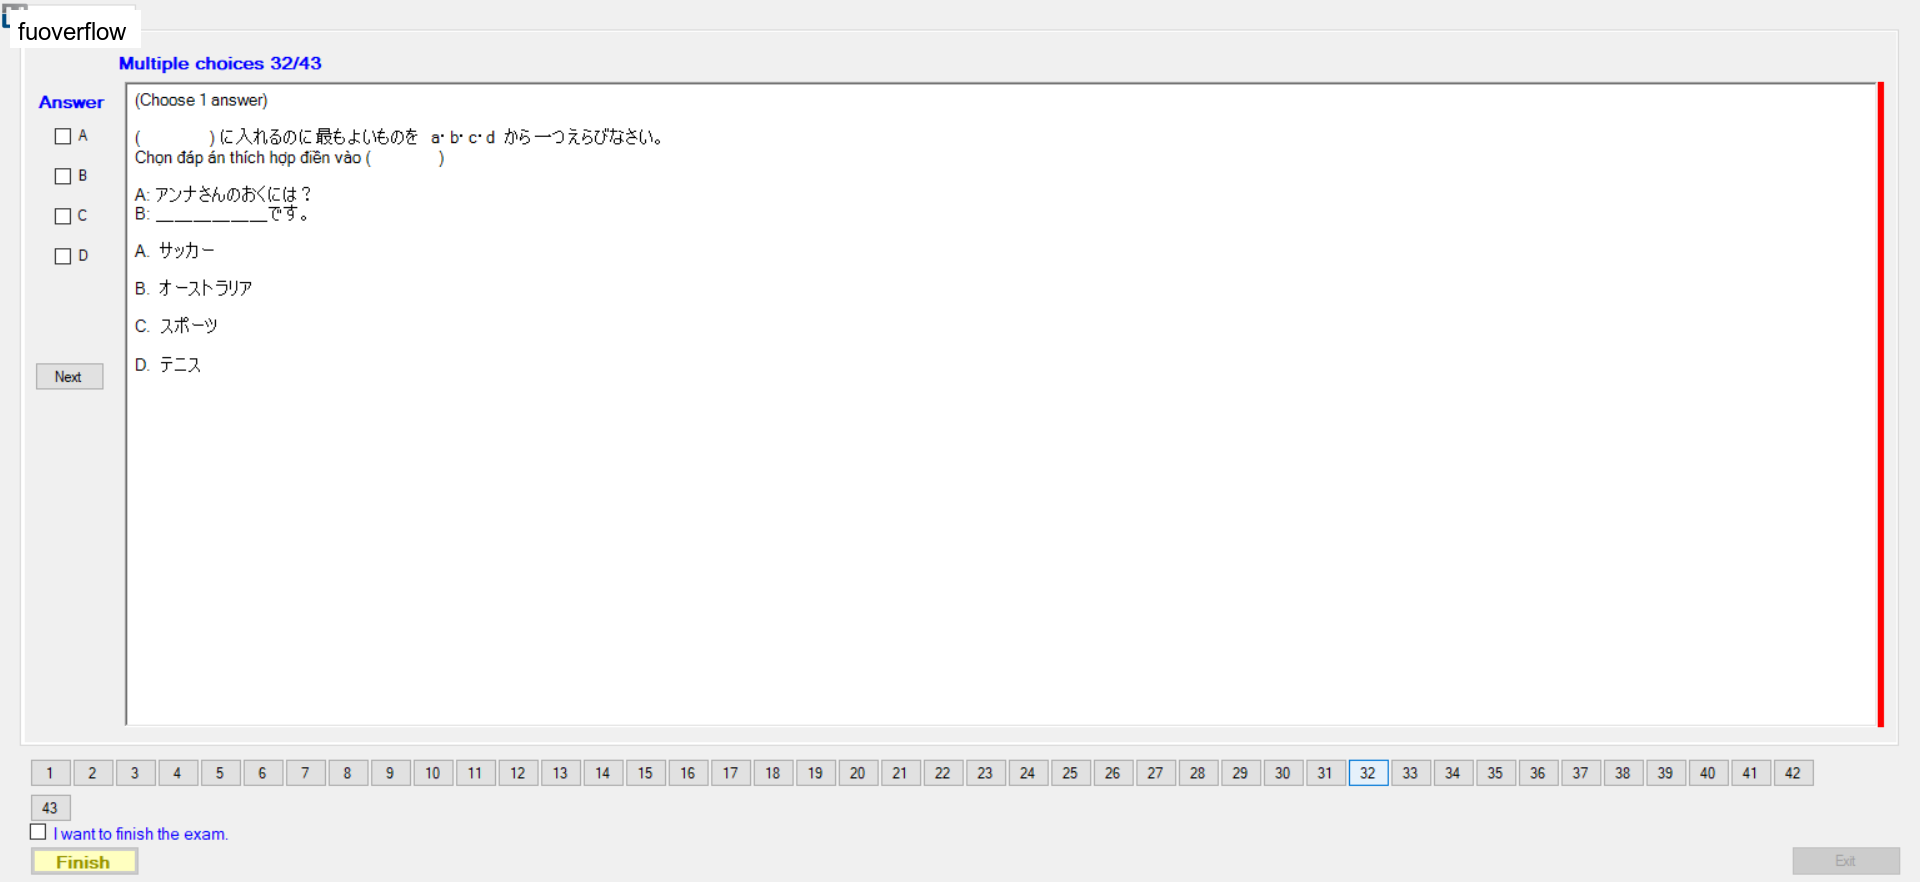
Task: Click answer text 'A. サッカー'
Action: tap(175, 251)
